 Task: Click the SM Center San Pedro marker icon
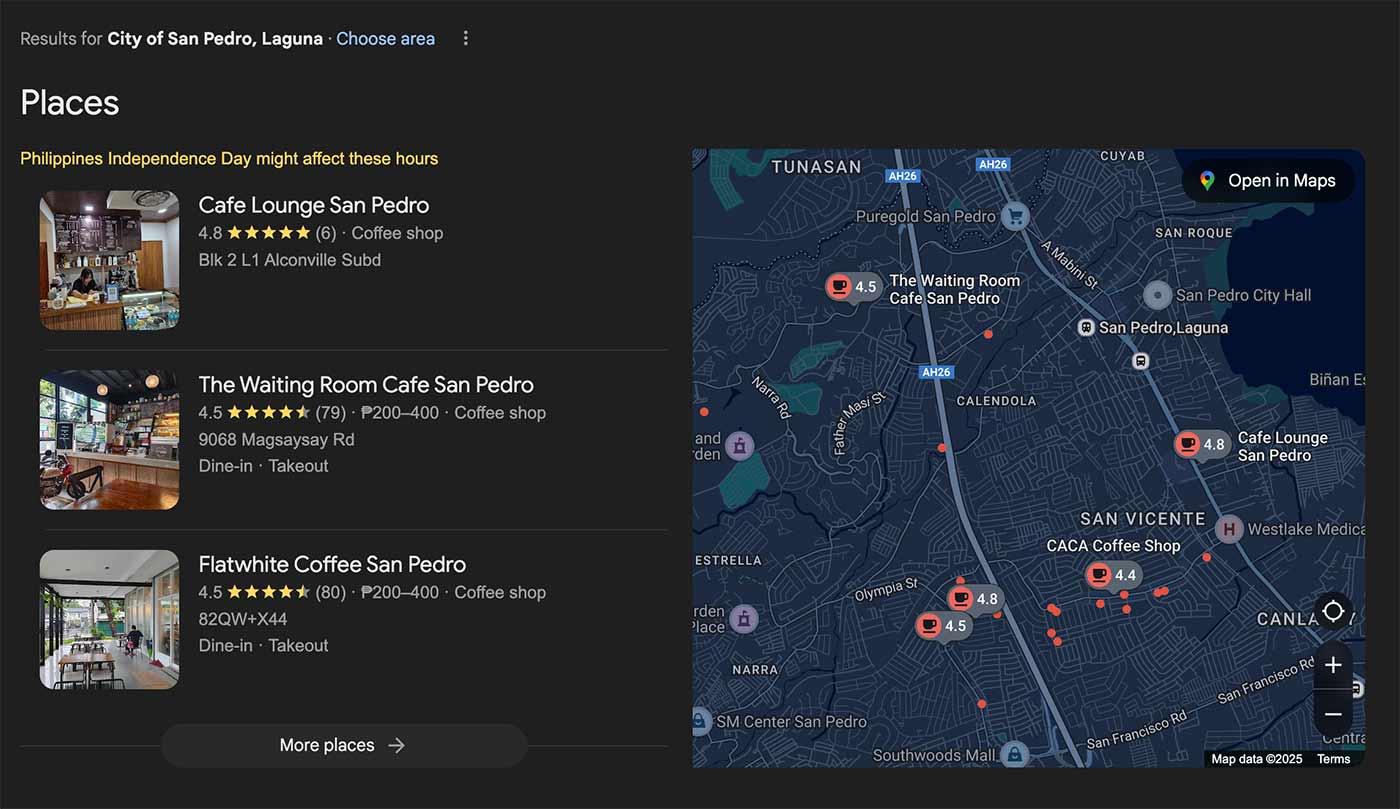[700, 720]
